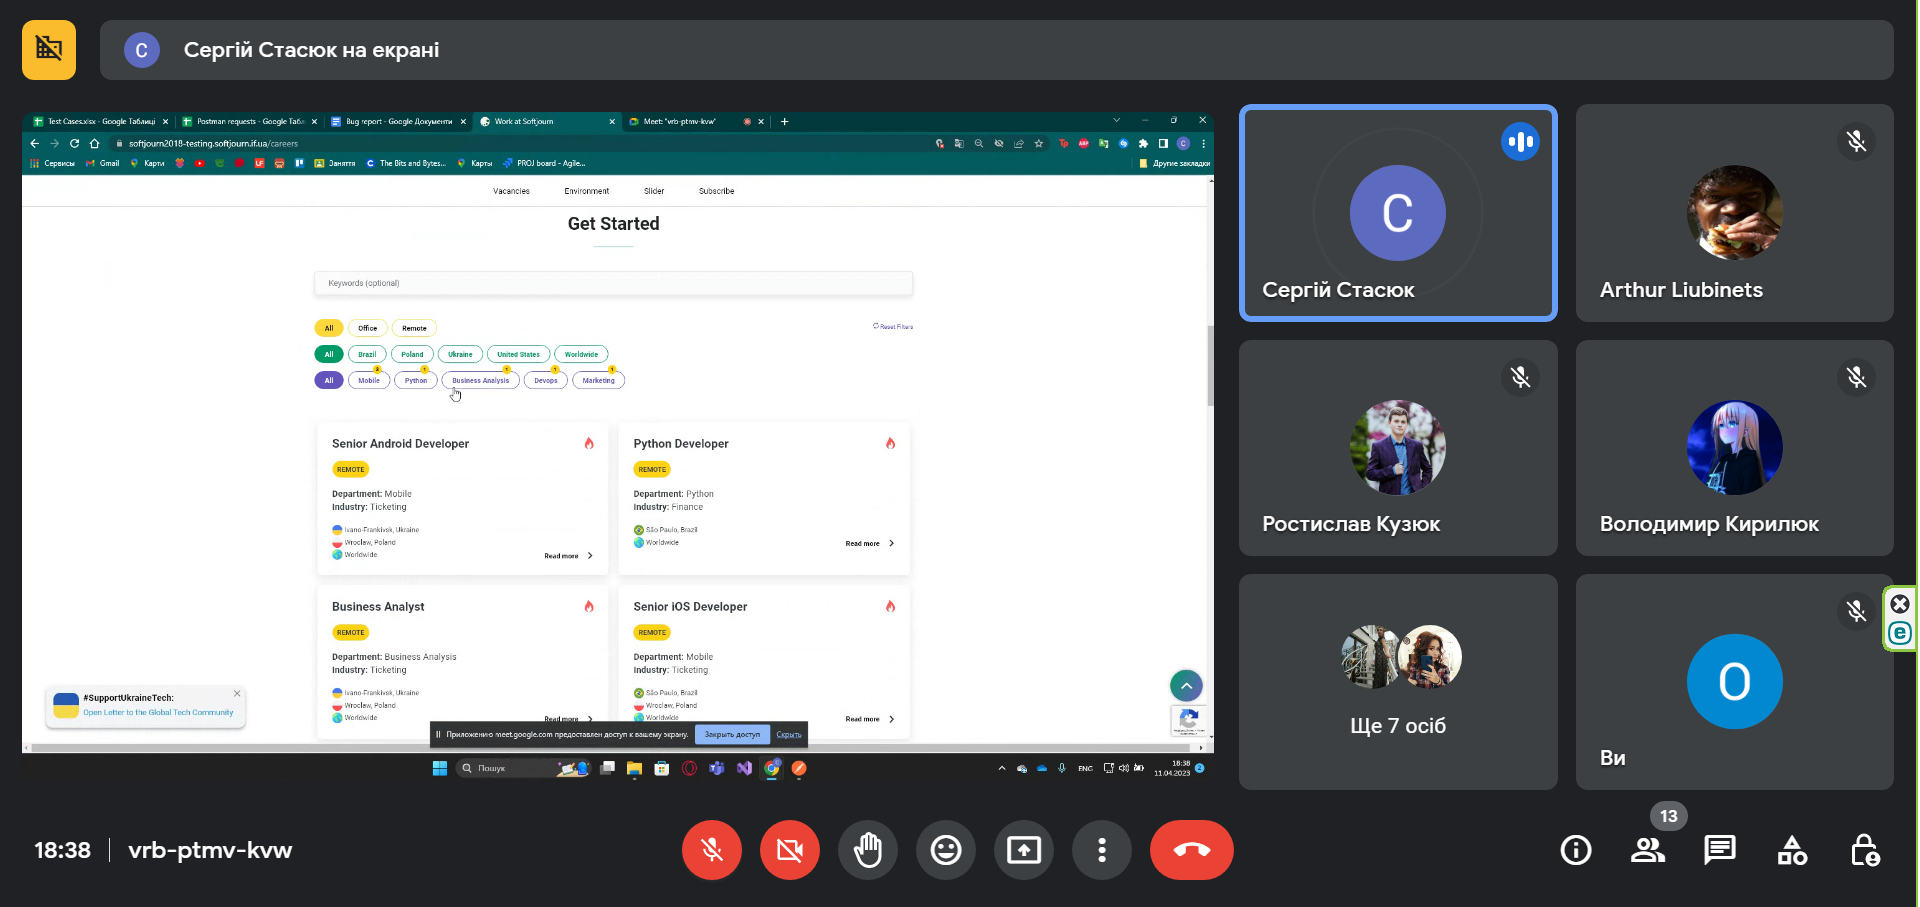
Task: Turn on your camera
Action: 789,850
